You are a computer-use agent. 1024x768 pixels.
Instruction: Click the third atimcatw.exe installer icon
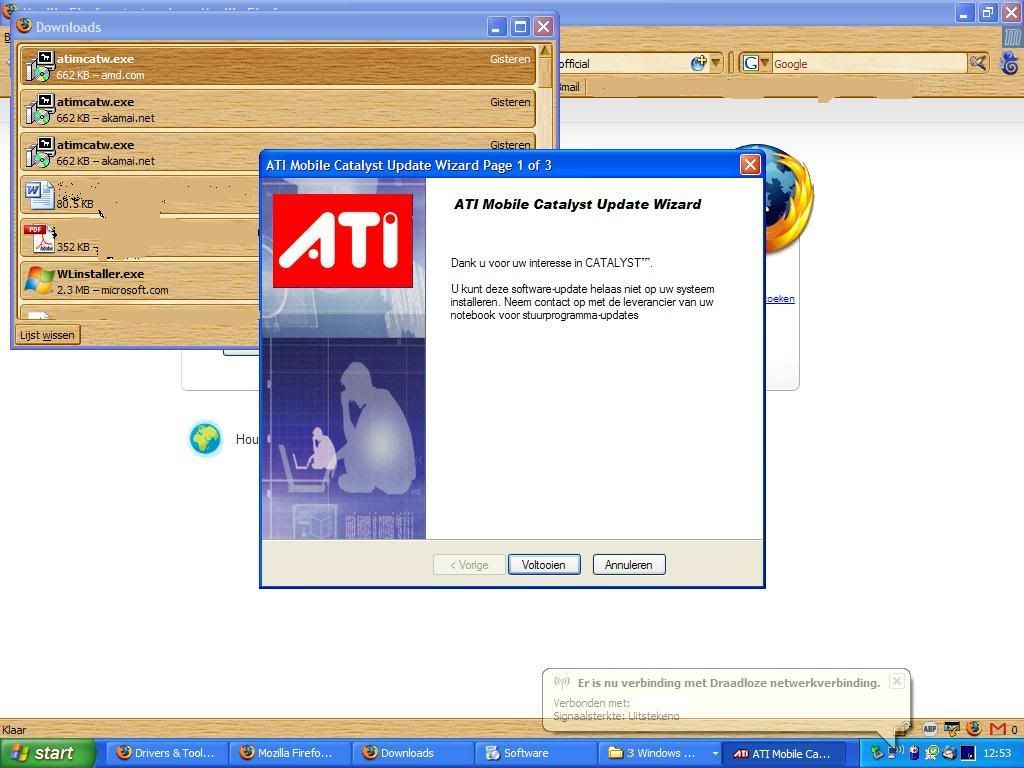[39, 152]
